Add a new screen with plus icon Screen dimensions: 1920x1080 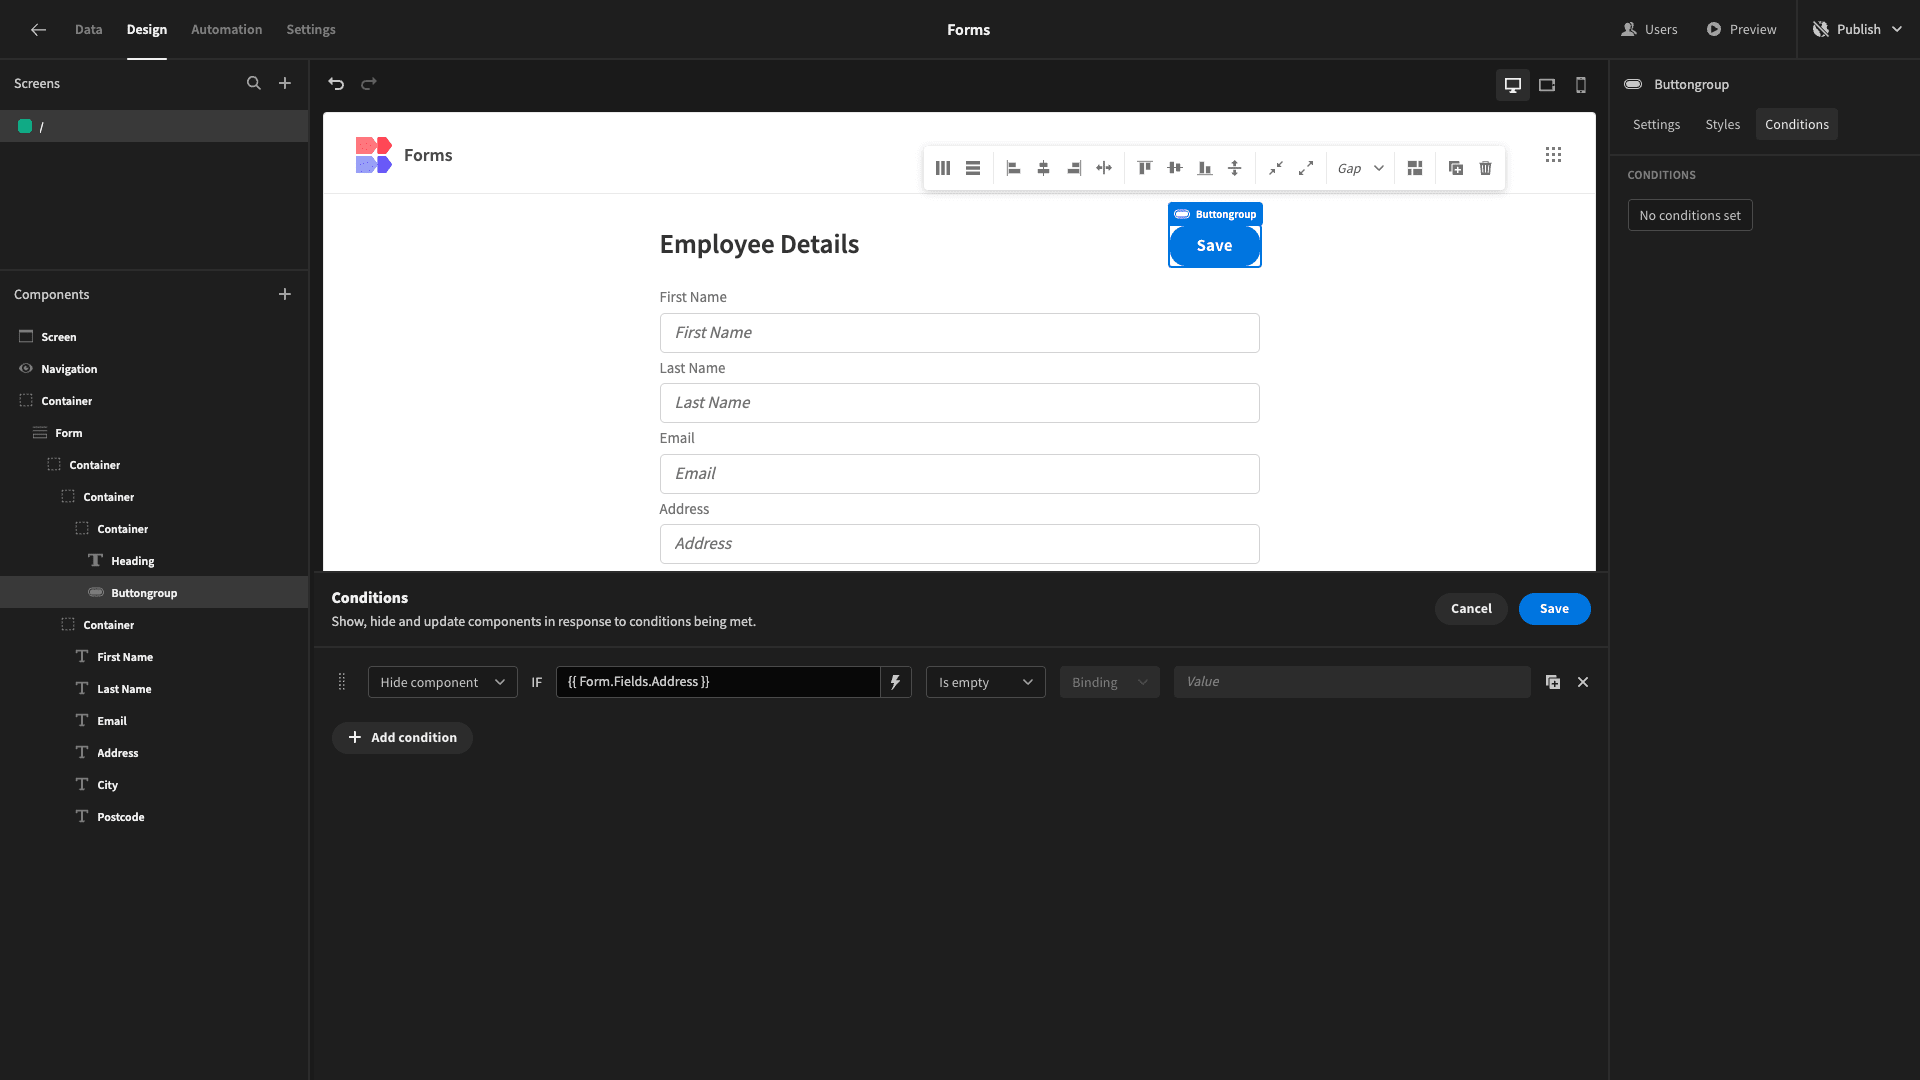(x=285, y=84)
